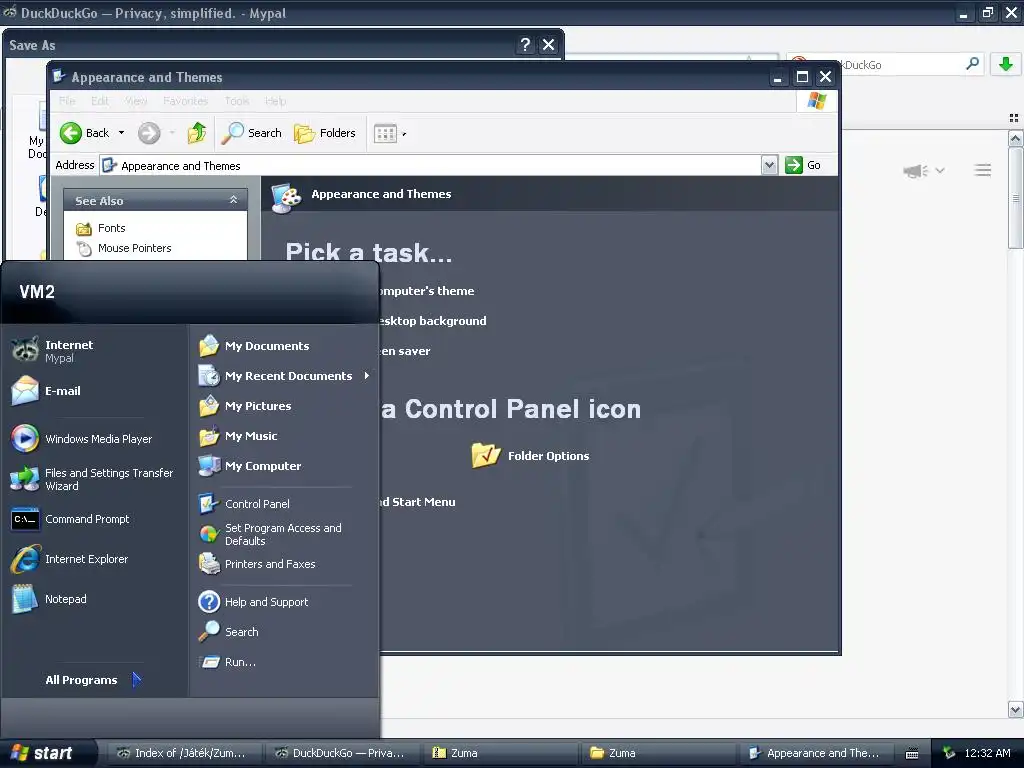Click the browser scrollbar up arrow
This screenshot has width=1024, height=768.
point(1015,138)
